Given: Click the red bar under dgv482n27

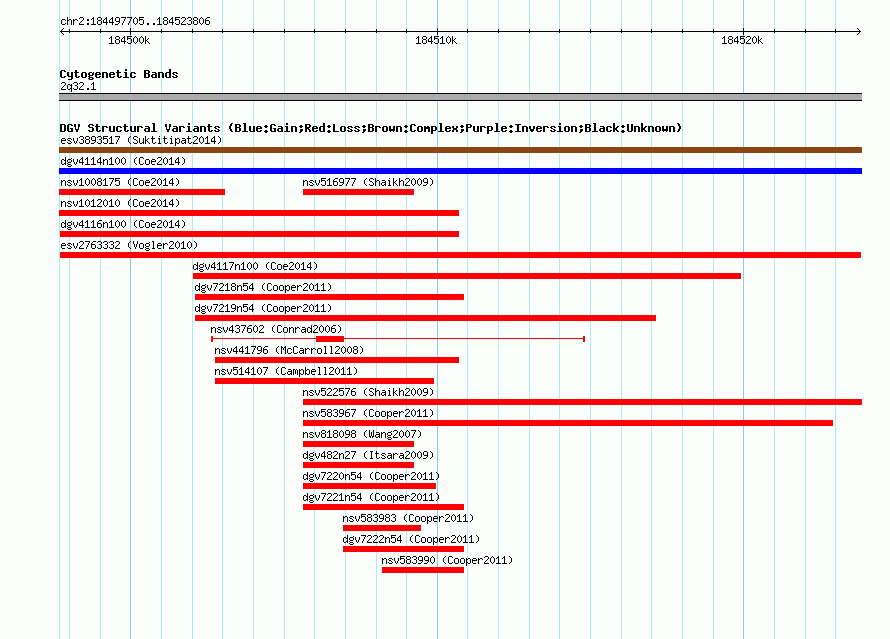Looking at the screenshot, I should (358, 465).
